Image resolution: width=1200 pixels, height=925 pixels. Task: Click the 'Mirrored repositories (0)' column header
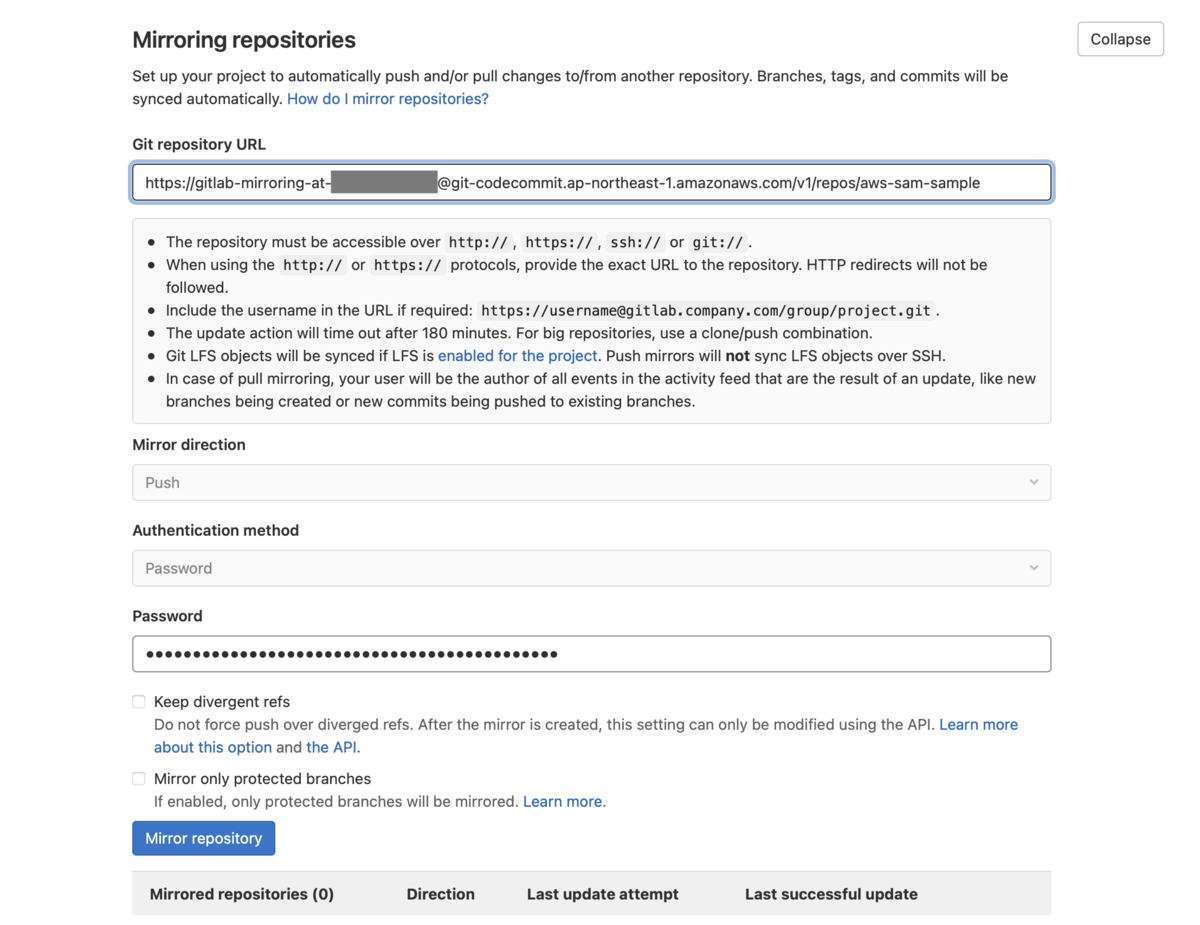241,894
